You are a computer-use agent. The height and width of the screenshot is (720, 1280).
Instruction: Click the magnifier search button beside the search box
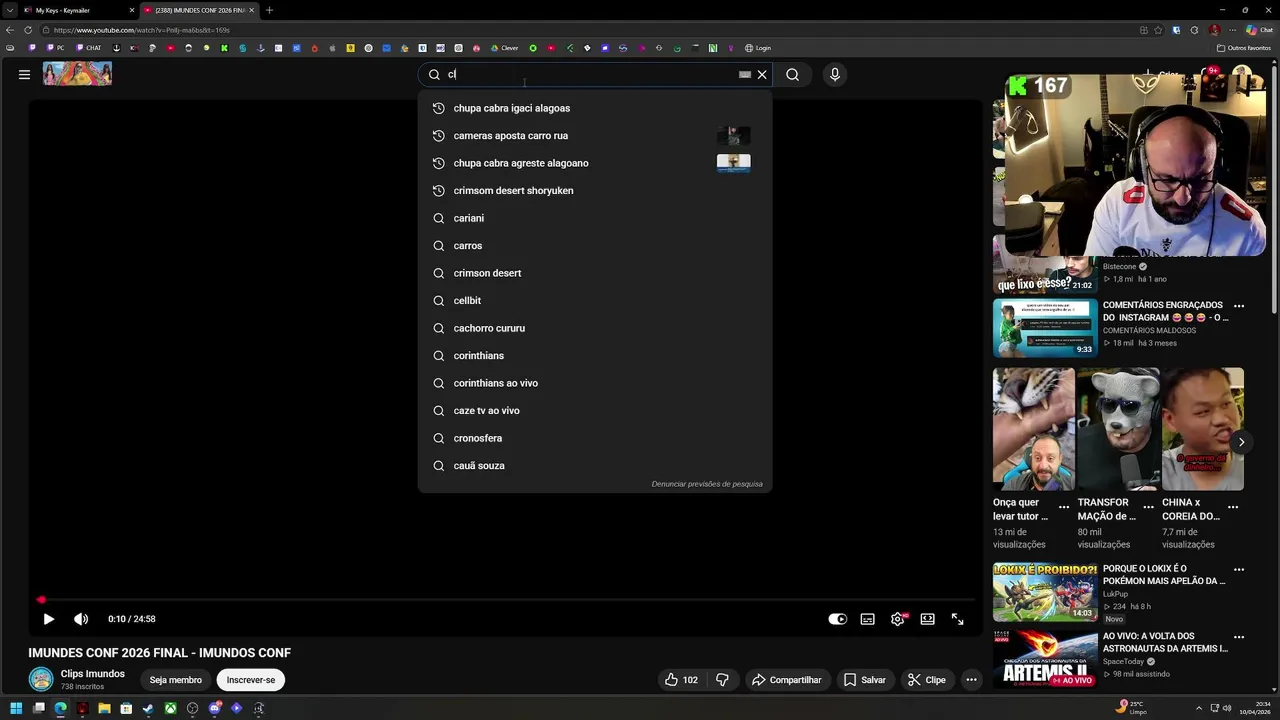[792, 74]
